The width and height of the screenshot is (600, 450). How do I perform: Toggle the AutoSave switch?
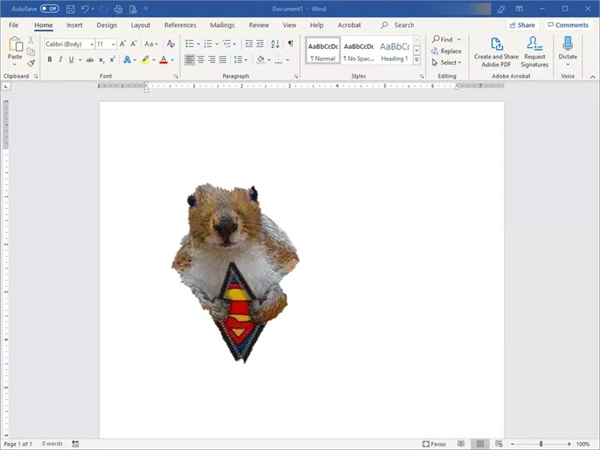tap(49, 9)
